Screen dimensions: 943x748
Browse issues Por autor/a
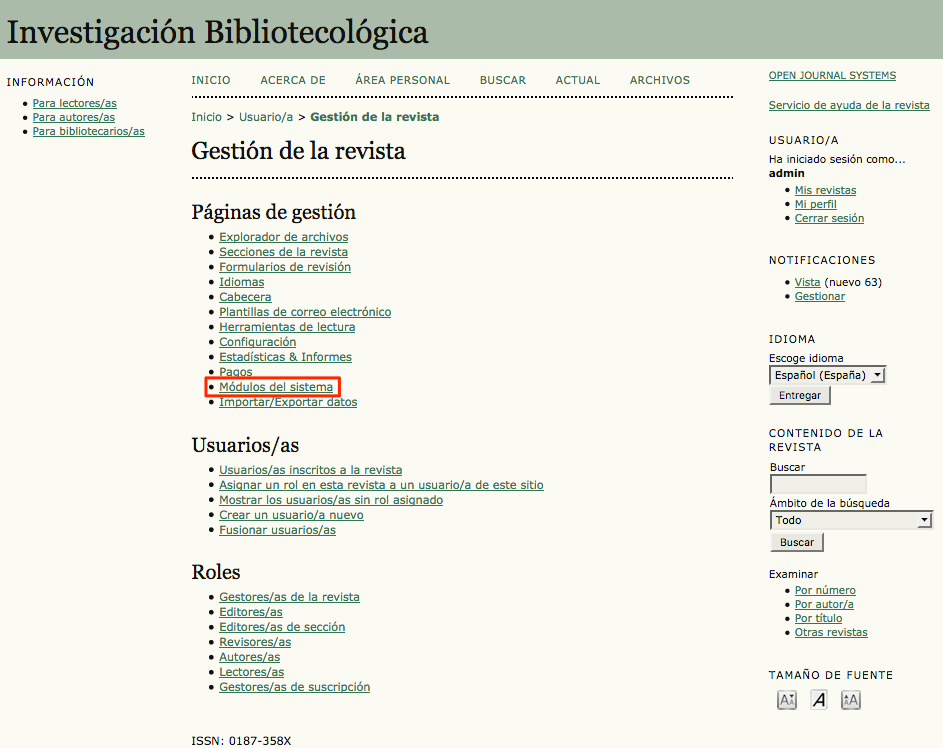(x=824, y=604)
